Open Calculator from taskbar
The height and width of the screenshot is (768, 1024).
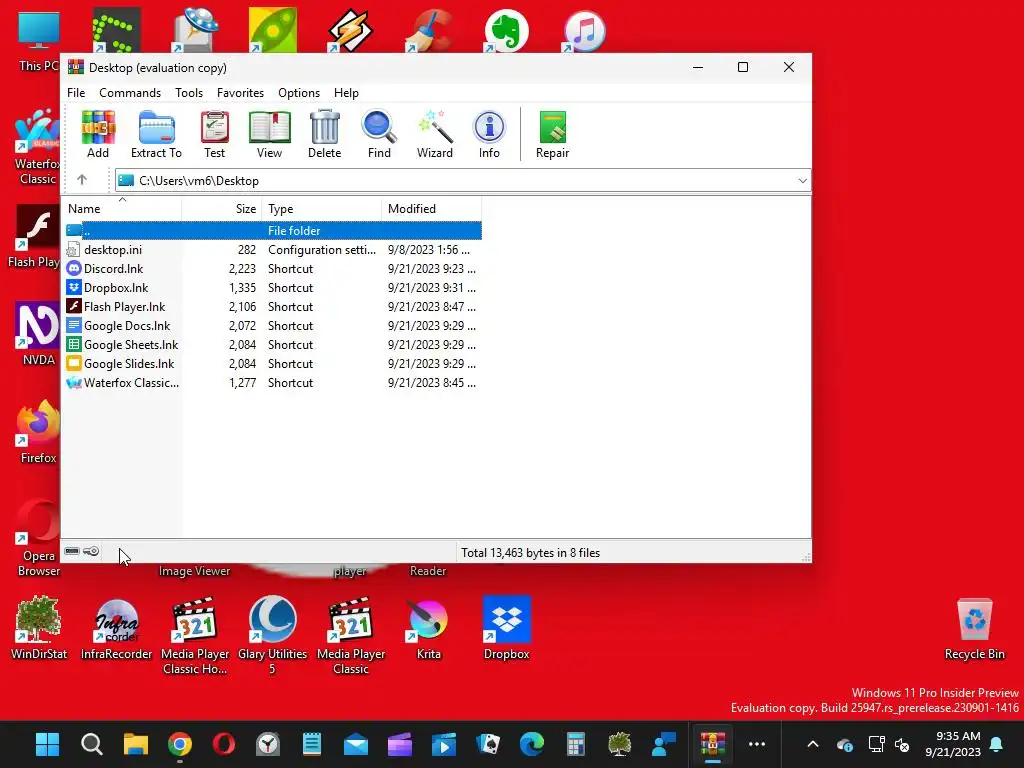pos(575,744)
